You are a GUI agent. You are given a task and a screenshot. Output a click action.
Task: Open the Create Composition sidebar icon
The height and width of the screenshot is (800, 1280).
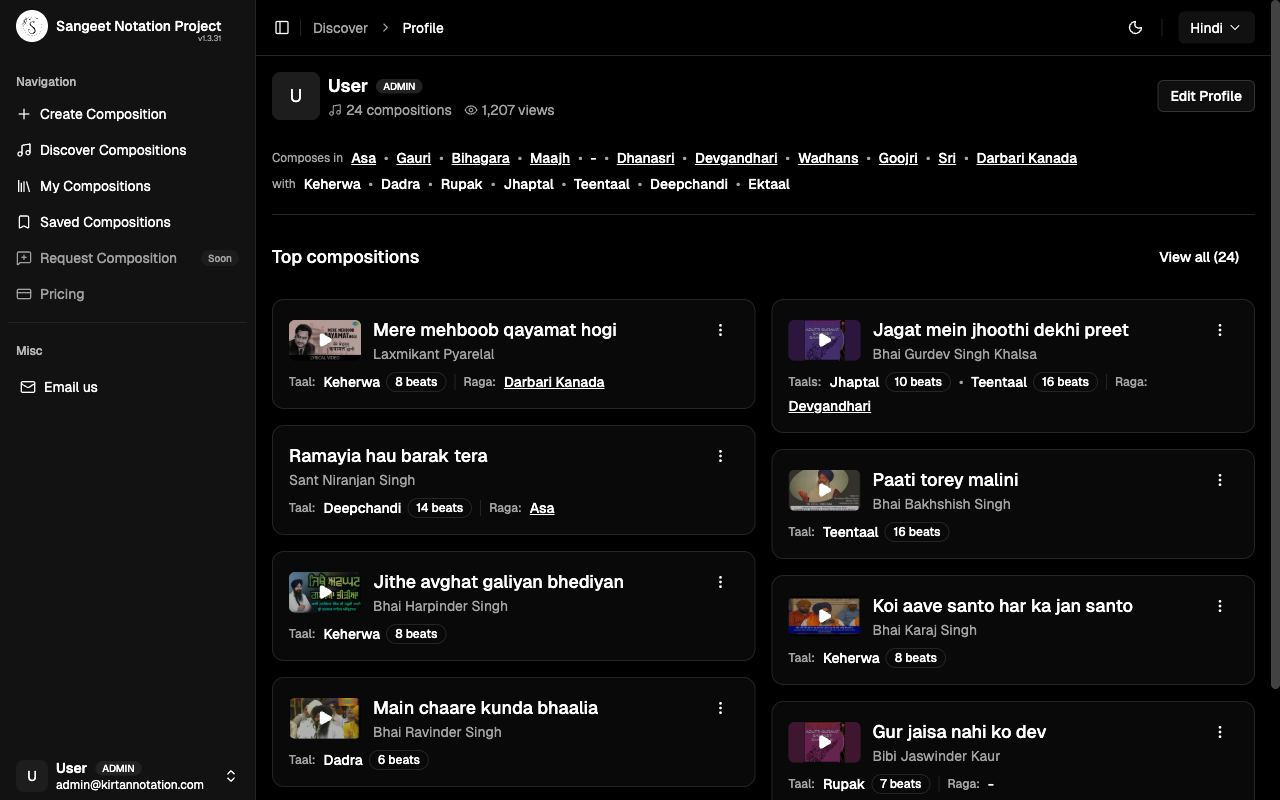pyautogui.click(x=24, y=114)
